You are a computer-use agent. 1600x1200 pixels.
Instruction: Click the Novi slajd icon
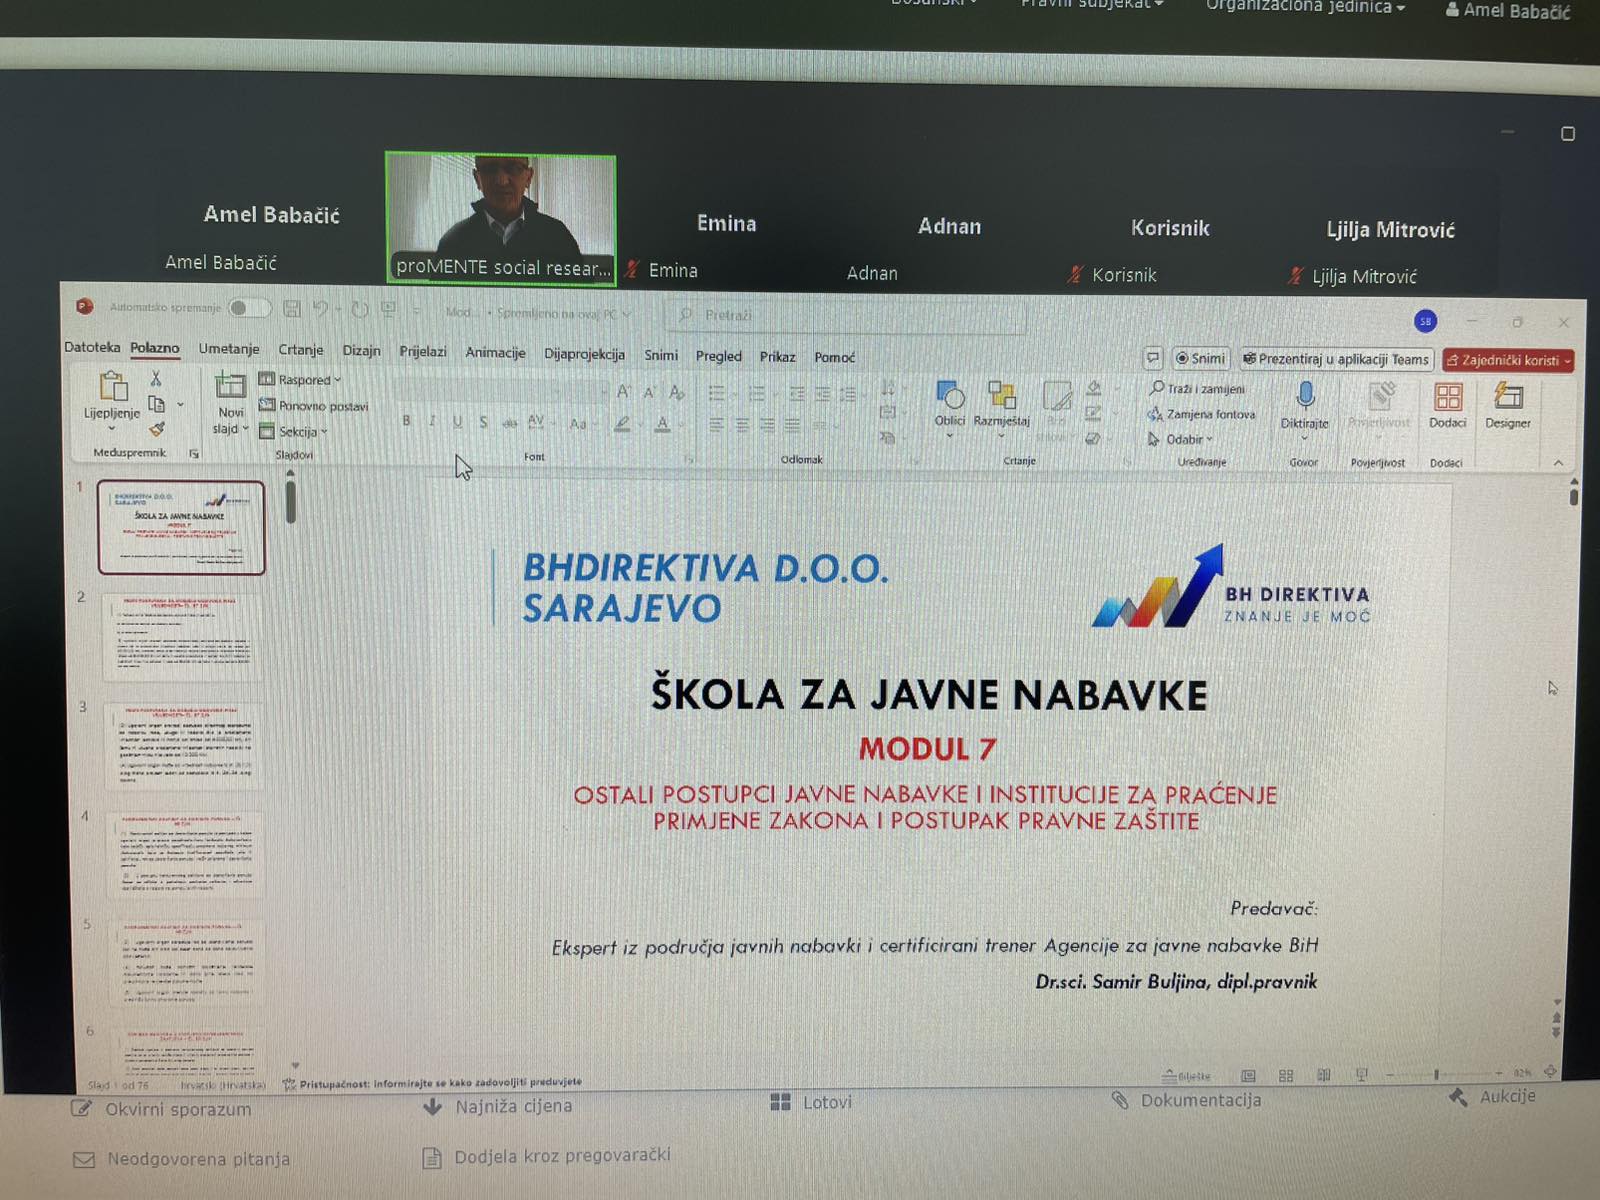click(230, 386)
